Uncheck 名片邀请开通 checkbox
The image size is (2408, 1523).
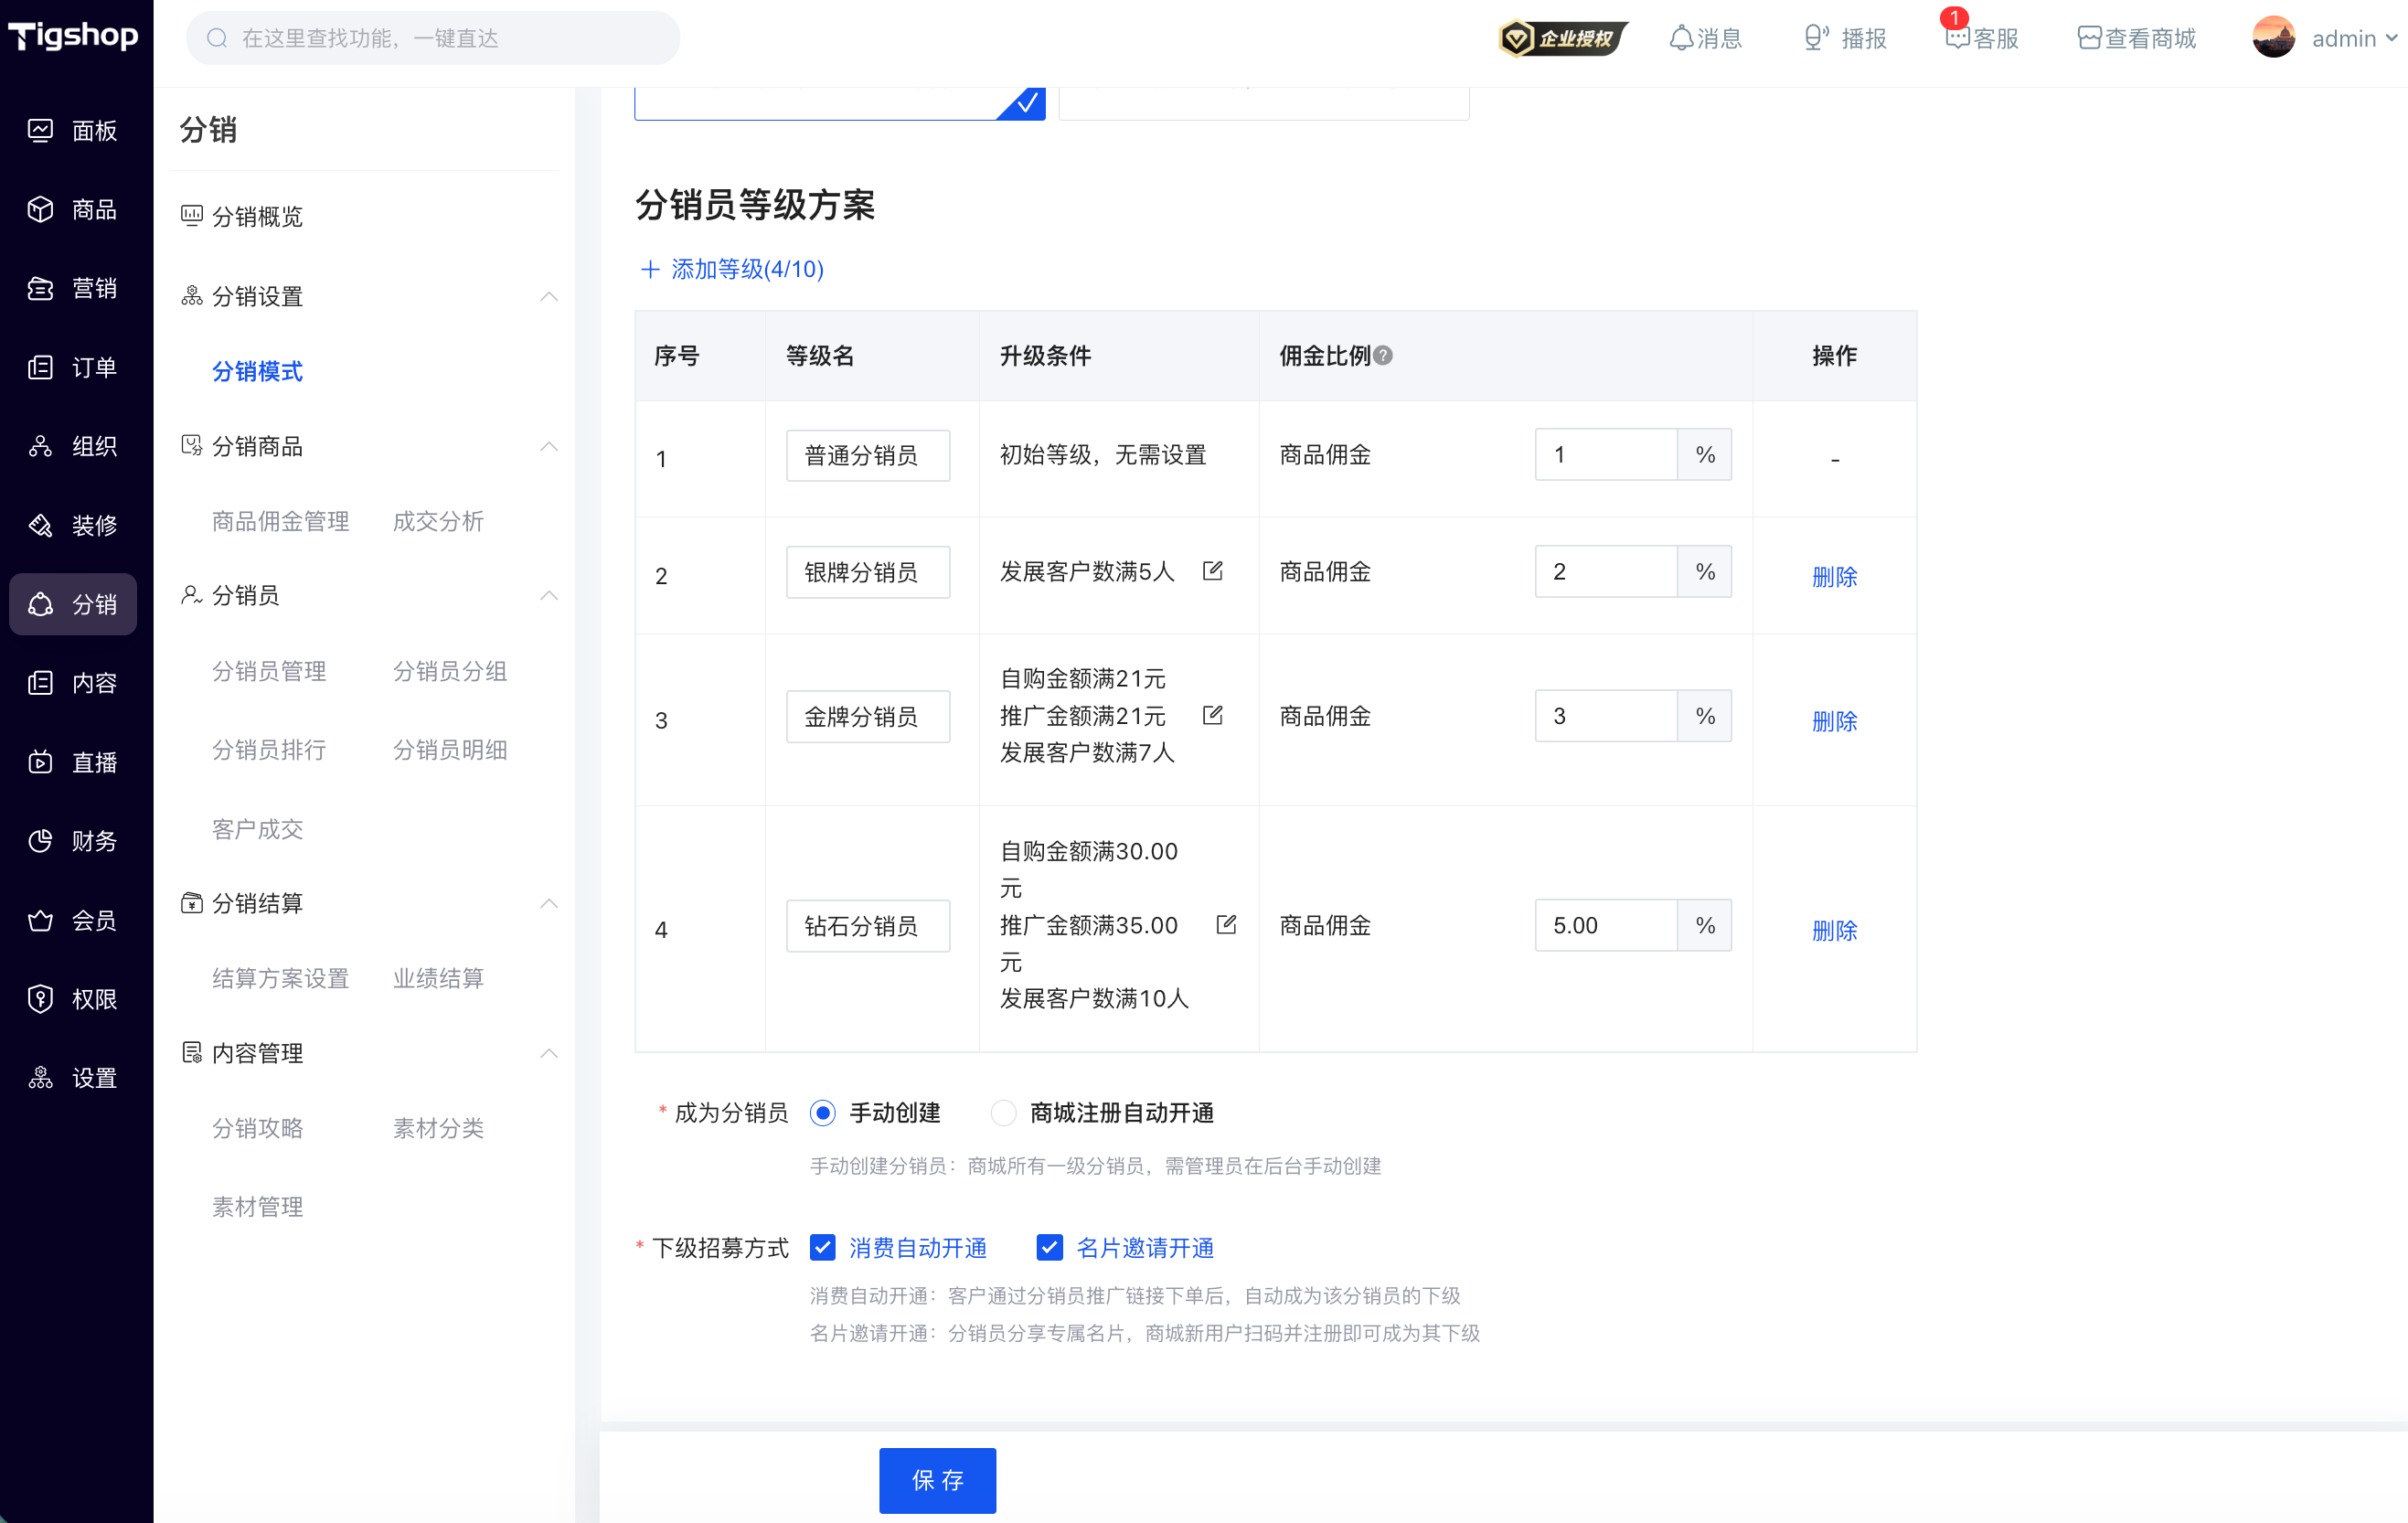click(1050, 1247)
